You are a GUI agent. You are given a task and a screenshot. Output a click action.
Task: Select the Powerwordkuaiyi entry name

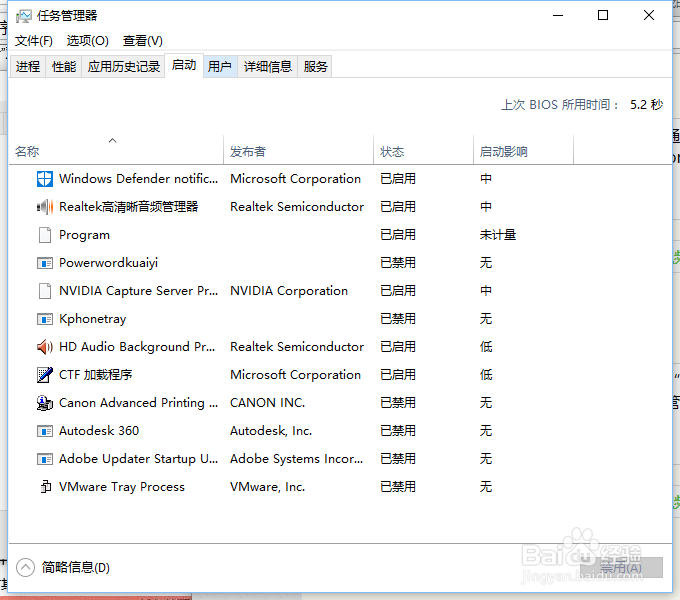[108, 263]
